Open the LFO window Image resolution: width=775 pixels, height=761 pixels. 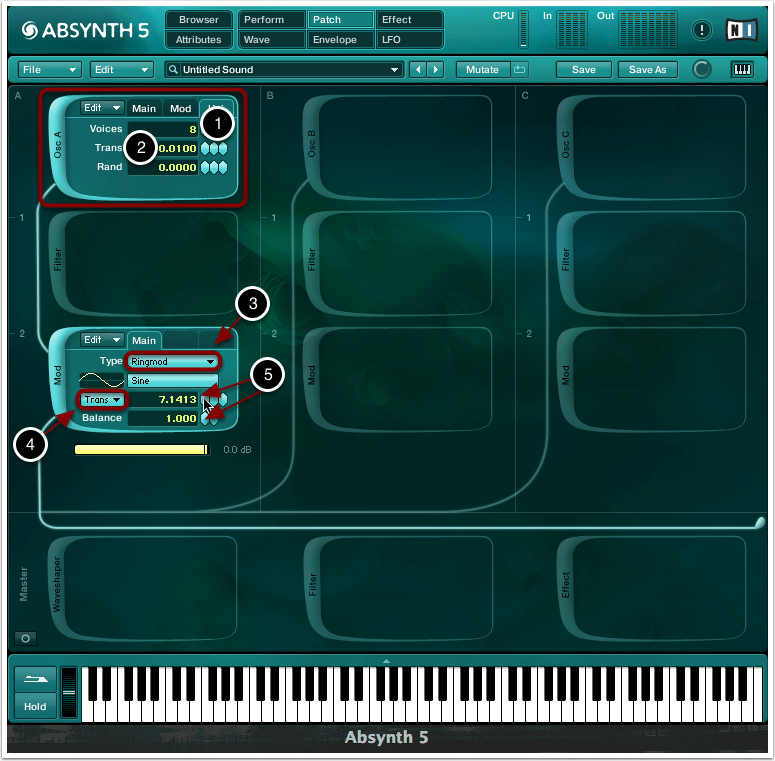(x=410, y=40)
